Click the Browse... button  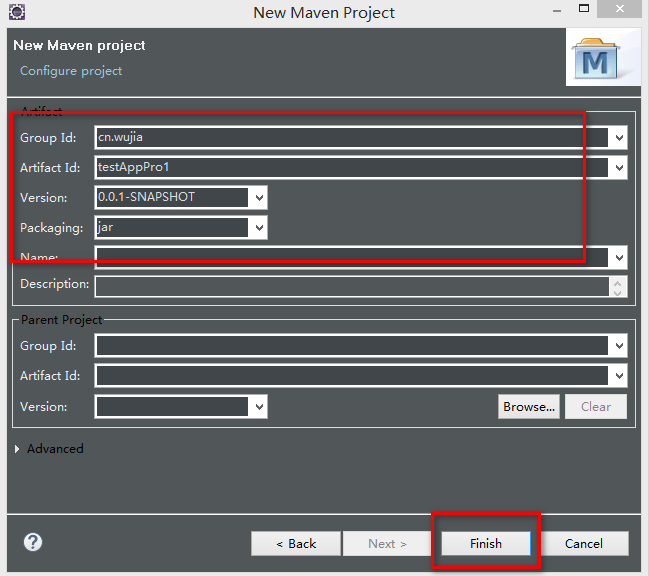click(x=529, y=407)
